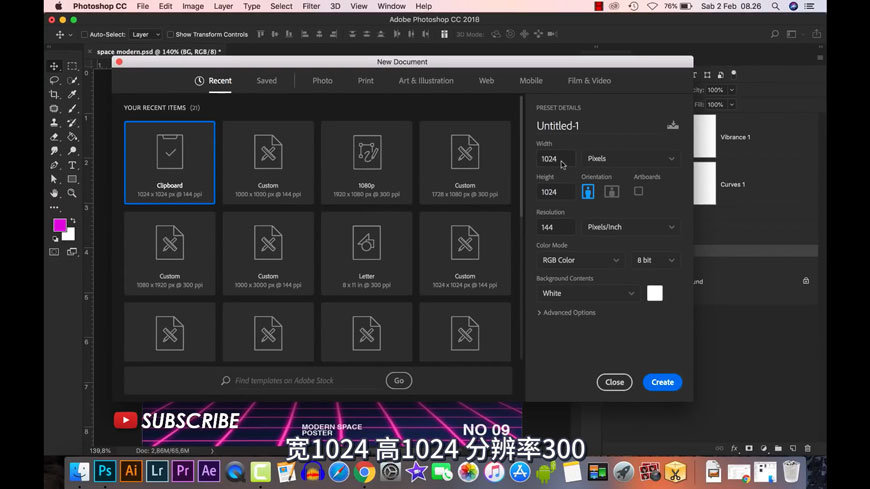Select the Pen tool

54,165
